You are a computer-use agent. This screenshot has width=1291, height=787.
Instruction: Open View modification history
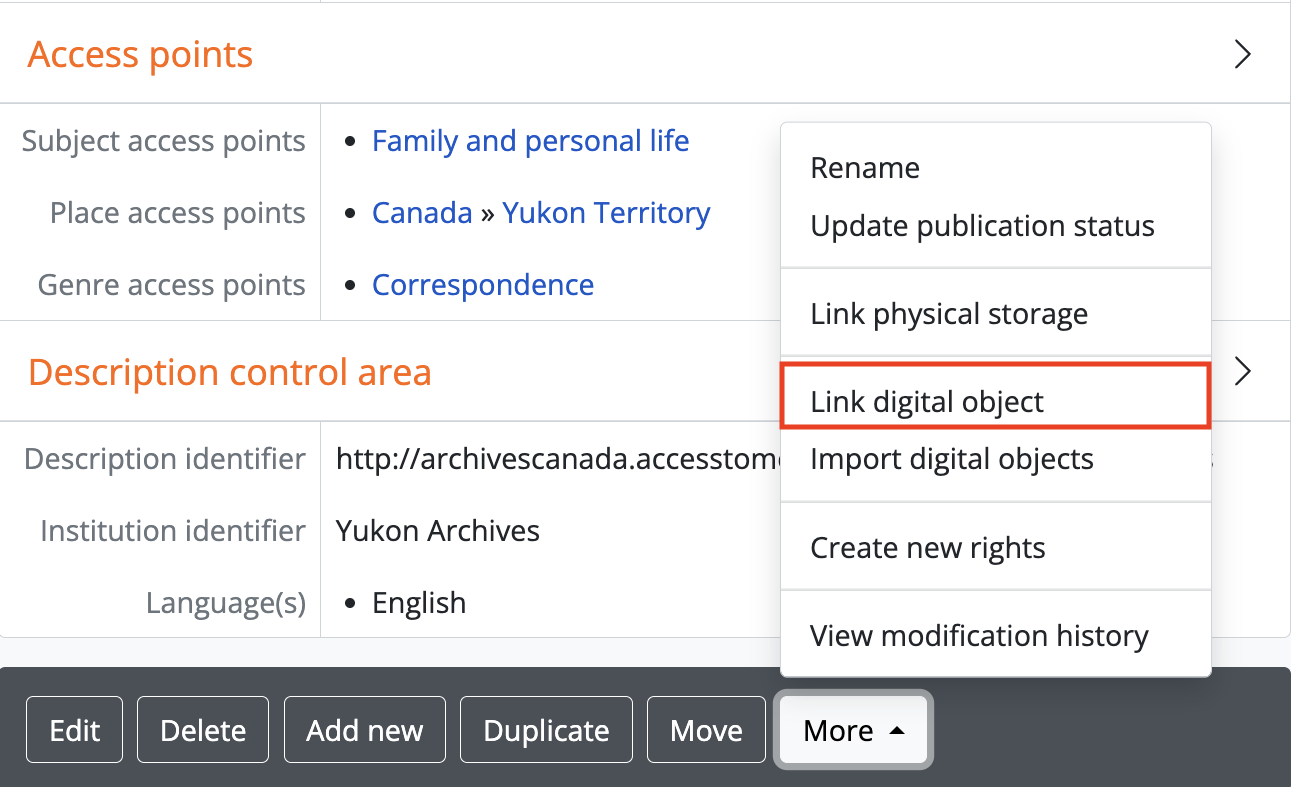pyautogui.click(x=979, y=636)
